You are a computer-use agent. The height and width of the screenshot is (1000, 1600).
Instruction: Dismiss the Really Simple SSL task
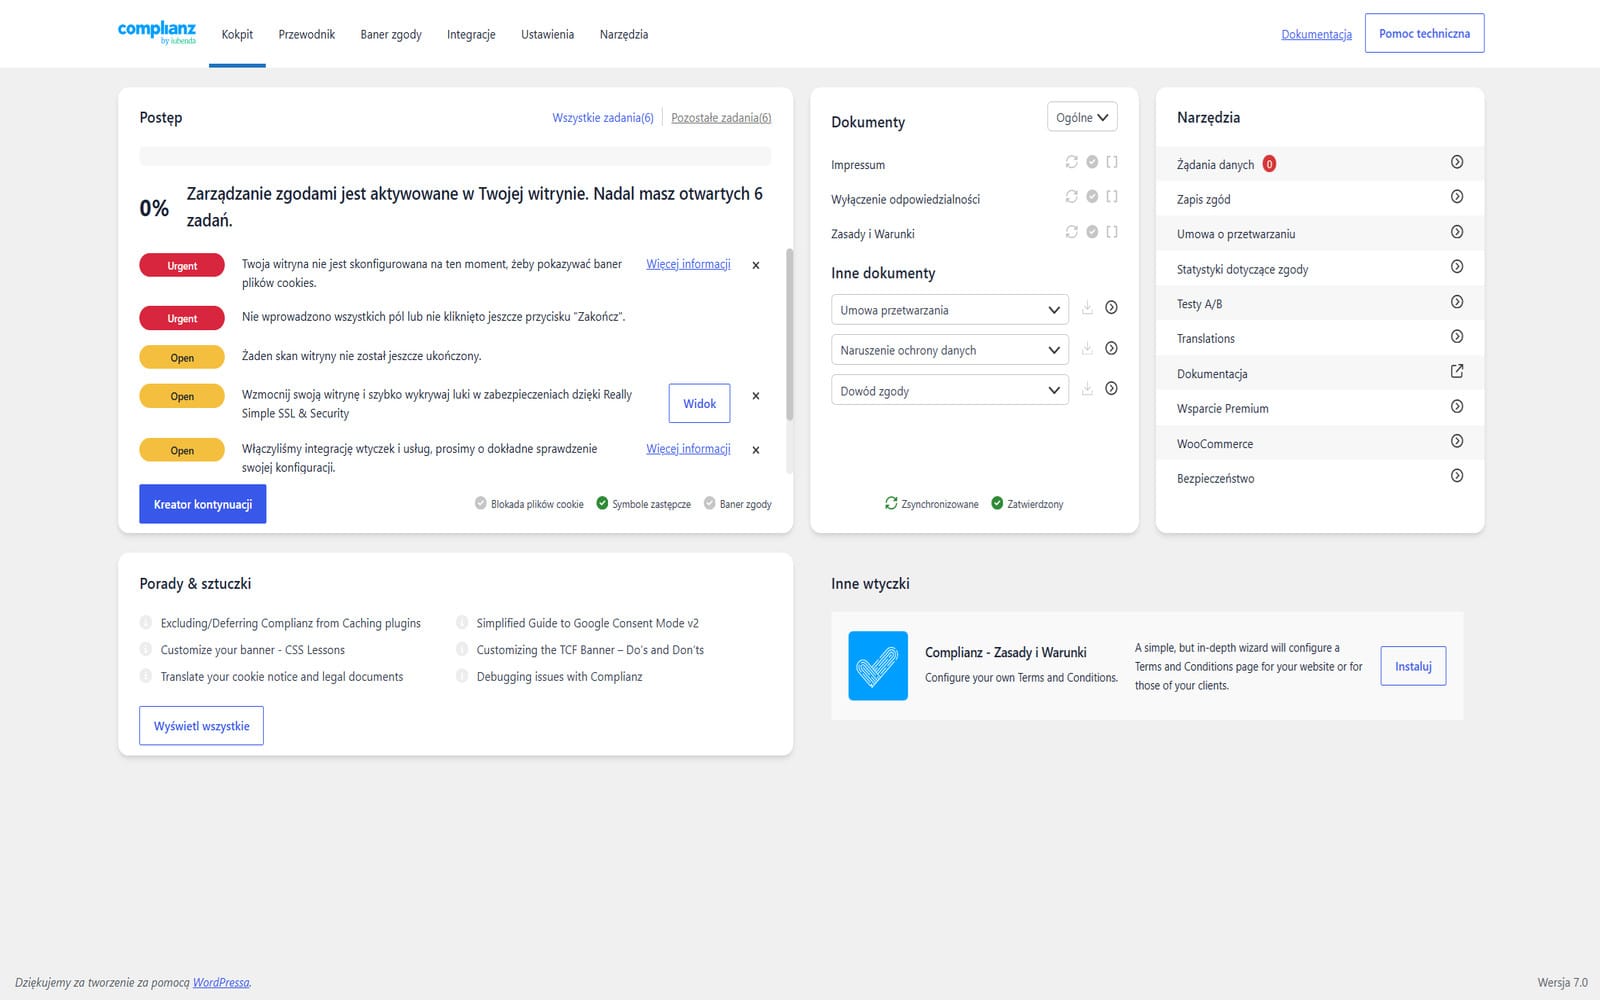click(x=756, y=397)
